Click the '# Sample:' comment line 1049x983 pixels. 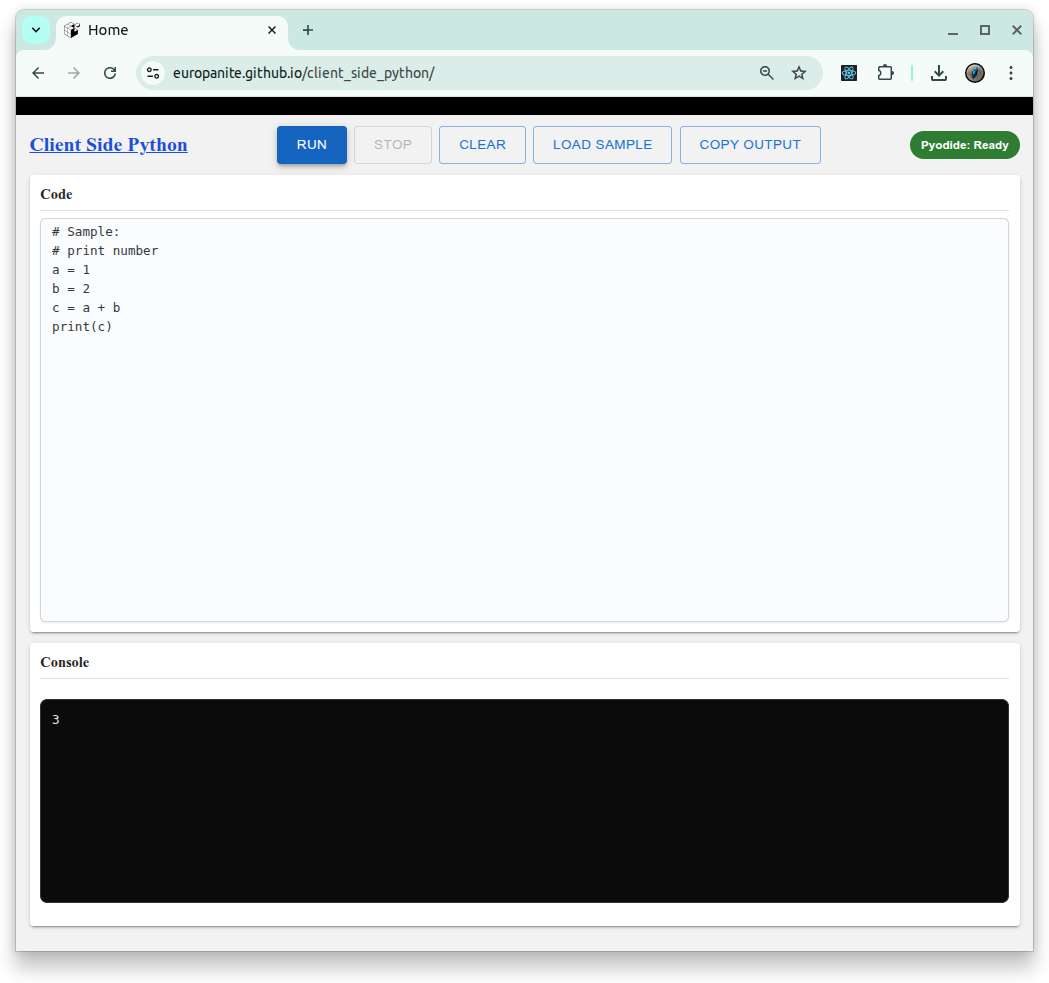(x=86, y=232)
